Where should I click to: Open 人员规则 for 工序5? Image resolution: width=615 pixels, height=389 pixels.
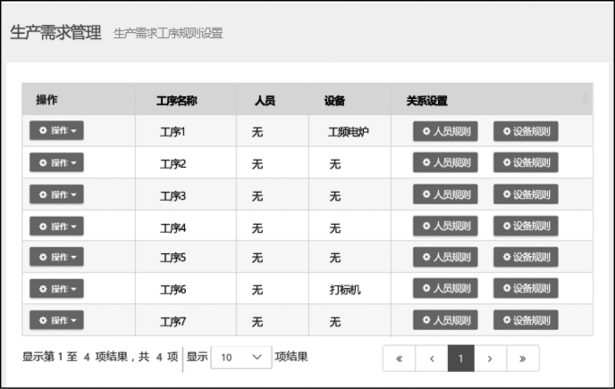[x=445, y=257]
